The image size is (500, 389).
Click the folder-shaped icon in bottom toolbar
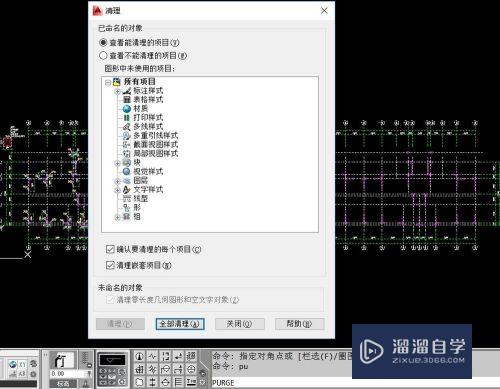140,382
